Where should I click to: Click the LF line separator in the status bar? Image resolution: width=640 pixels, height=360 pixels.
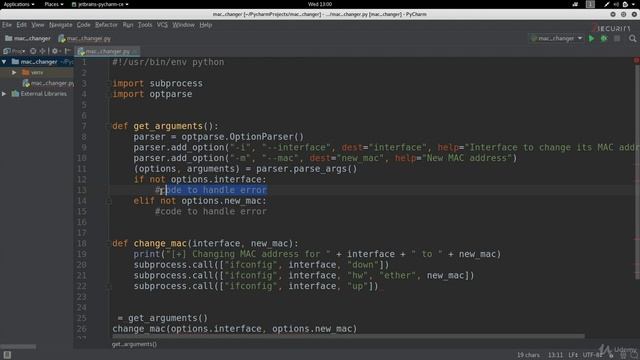pos(573,355)
